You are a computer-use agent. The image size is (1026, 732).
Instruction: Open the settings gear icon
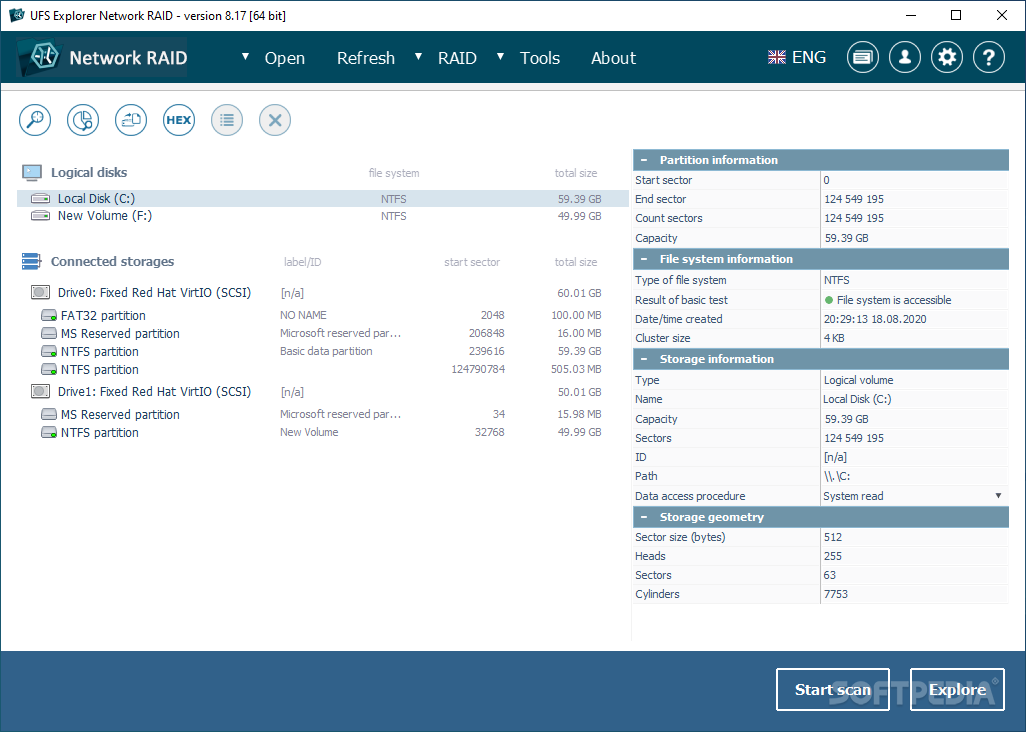[947, 58]
